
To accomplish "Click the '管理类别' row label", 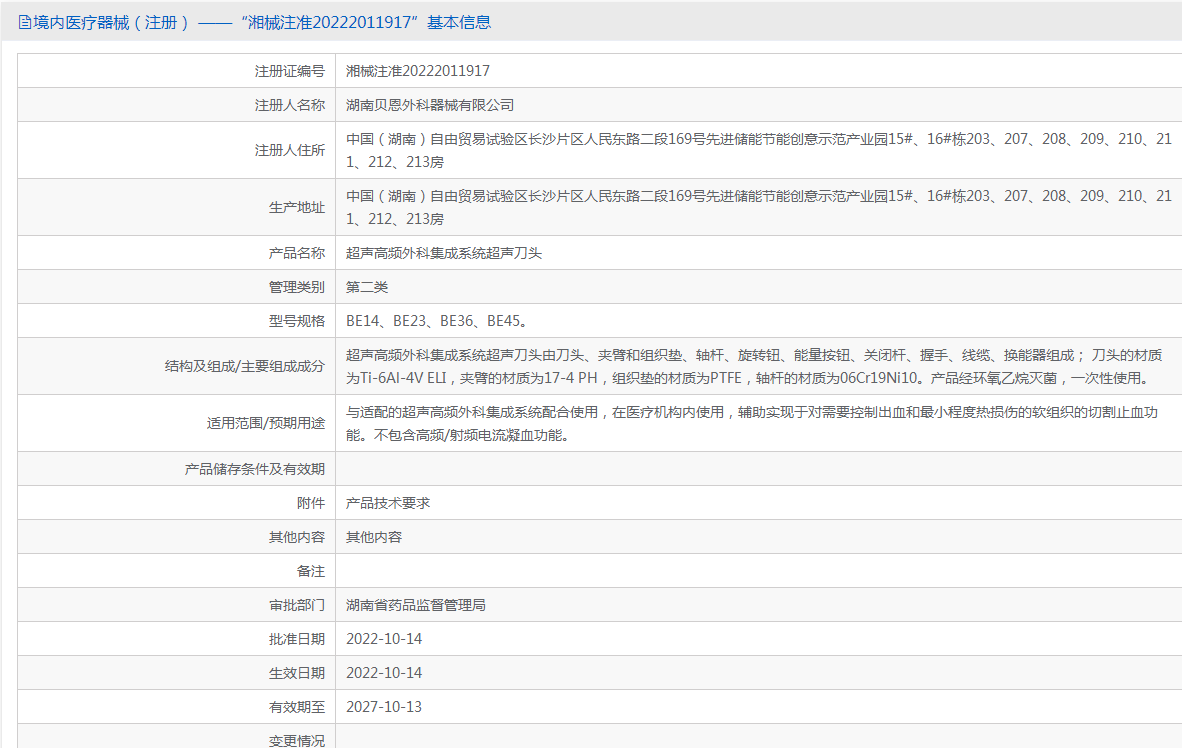I will pos(297,287).
